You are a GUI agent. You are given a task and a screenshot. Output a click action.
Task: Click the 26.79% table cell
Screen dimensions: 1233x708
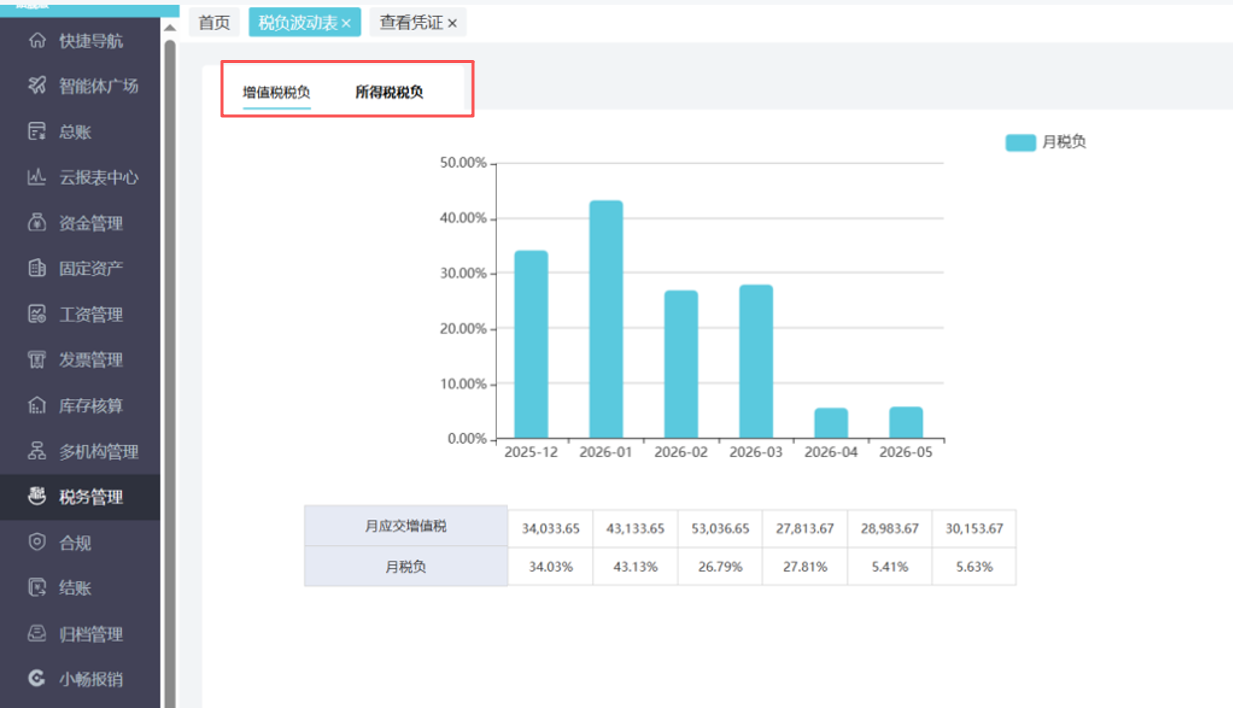point(720,566)
